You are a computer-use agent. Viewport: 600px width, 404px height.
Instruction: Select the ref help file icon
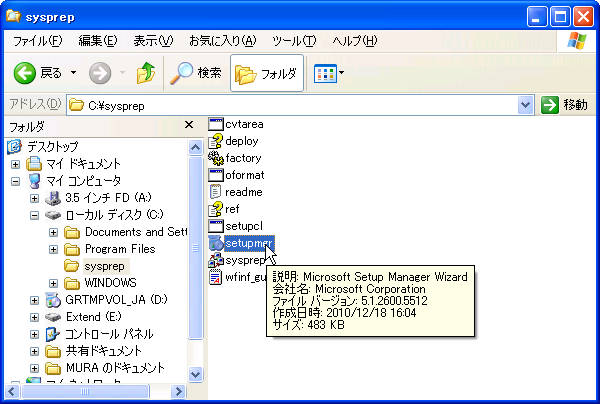[216, 209]
